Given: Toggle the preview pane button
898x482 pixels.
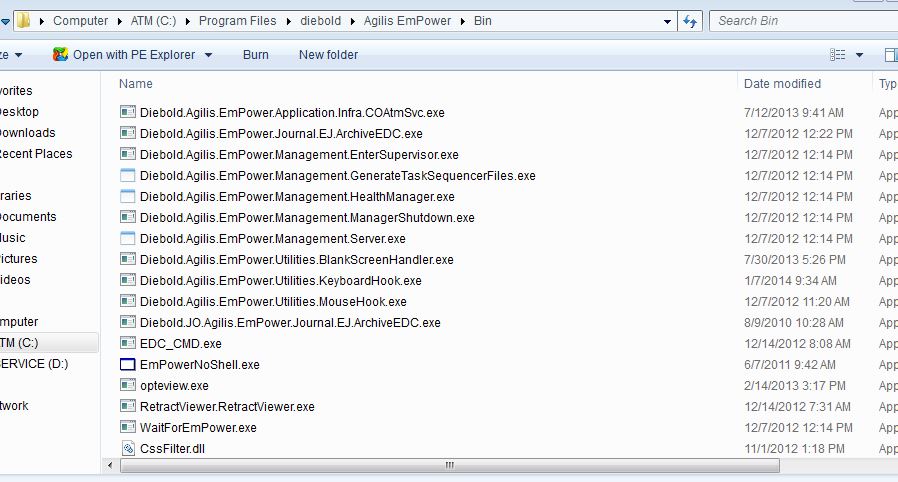Looking at the screenshot, I should coord(891,55).
